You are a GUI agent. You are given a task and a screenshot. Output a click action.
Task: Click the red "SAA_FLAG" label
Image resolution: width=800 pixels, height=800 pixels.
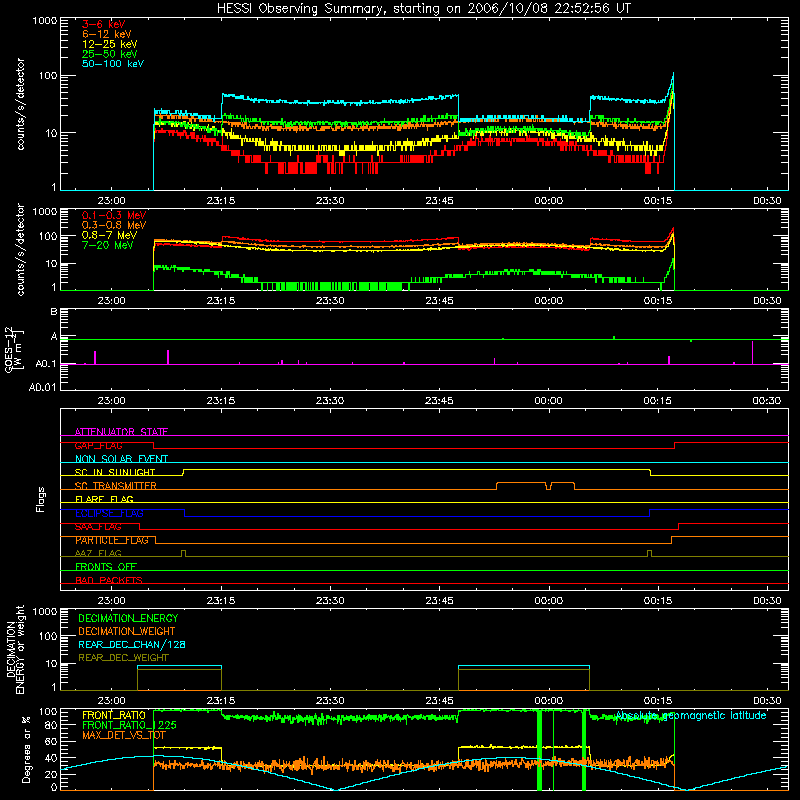[98, 527]
